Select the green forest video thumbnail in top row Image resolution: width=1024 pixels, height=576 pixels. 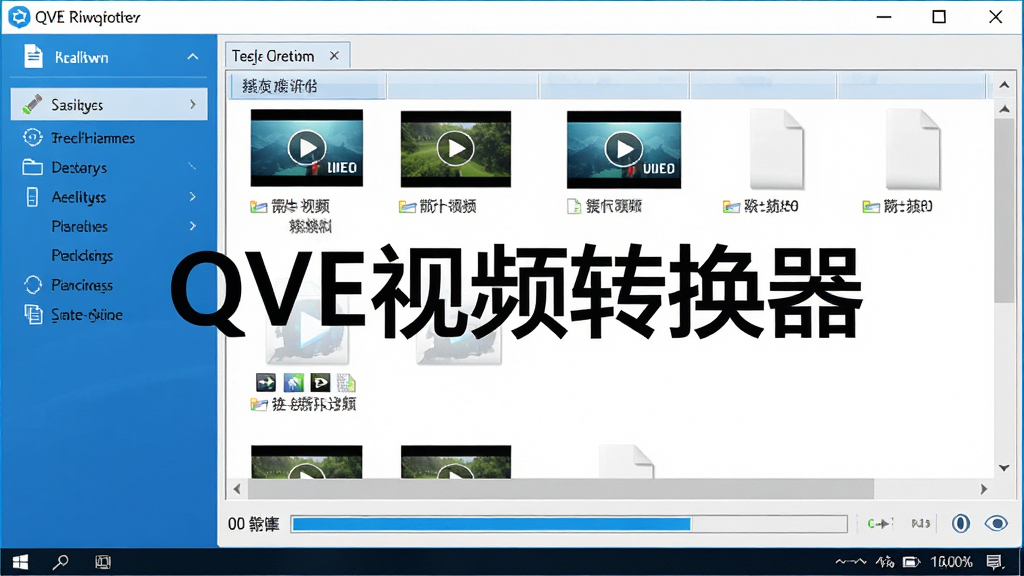click(x=456, y=149)
